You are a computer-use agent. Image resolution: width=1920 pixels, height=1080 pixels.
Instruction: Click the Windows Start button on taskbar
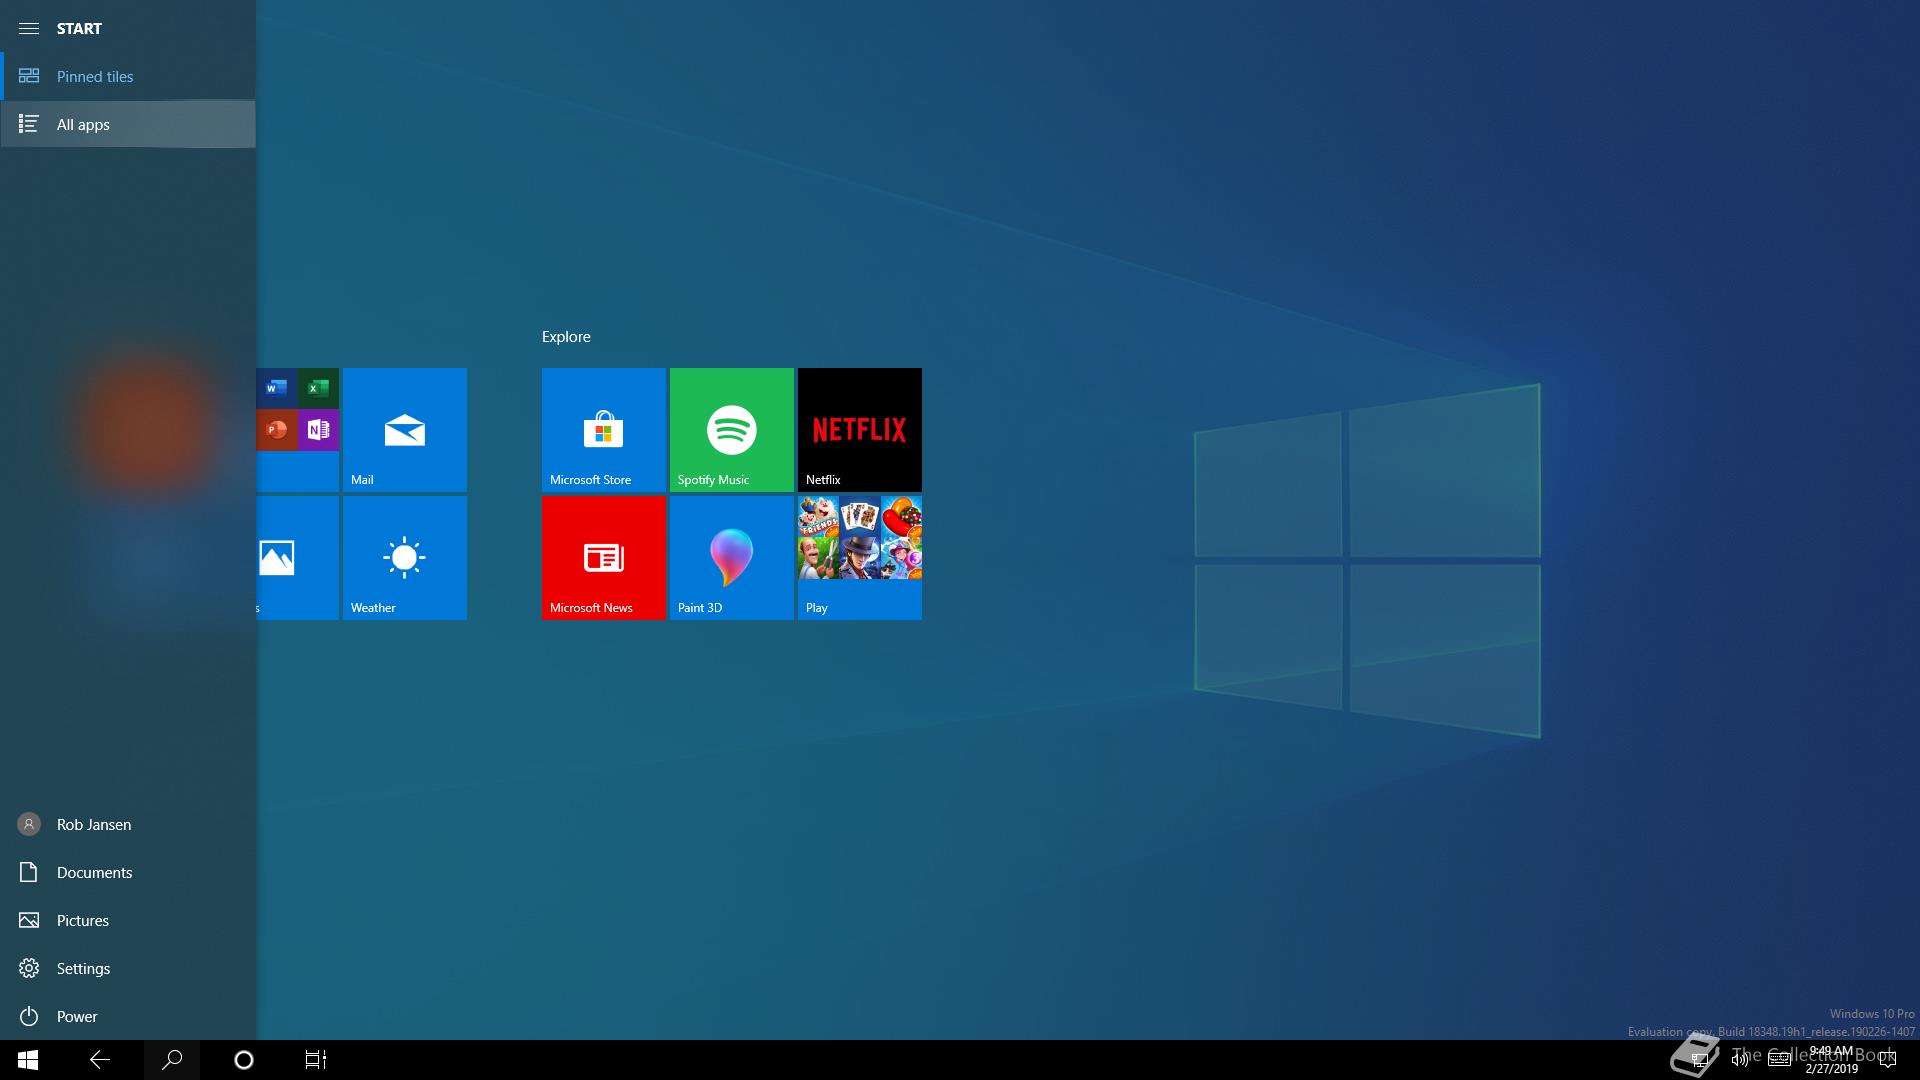pyautogui.click(x=28, y=1060)
